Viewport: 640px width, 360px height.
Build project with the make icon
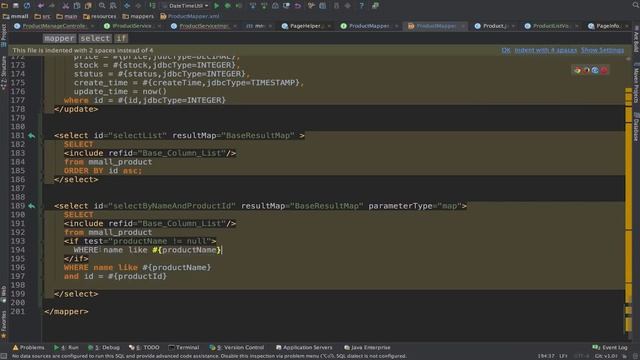(x=152, y=6)
